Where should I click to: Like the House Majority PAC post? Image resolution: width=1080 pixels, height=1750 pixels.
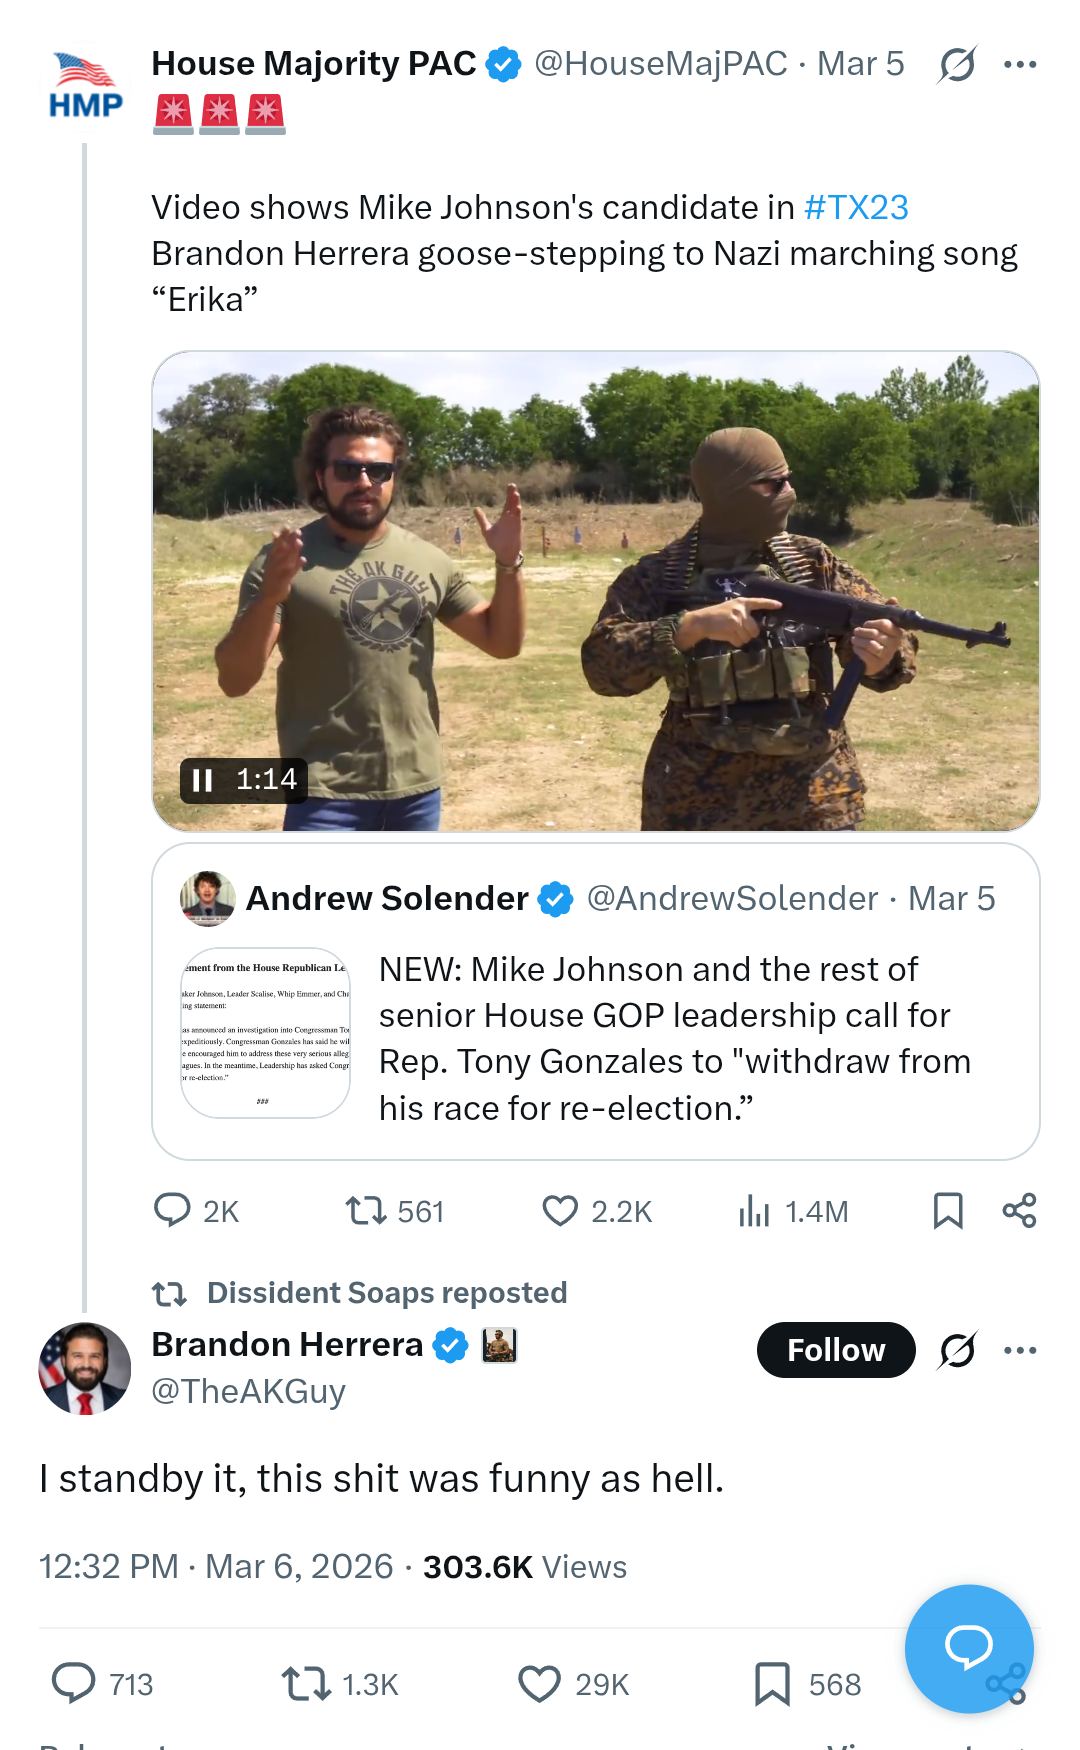(x=560, y=1211)
